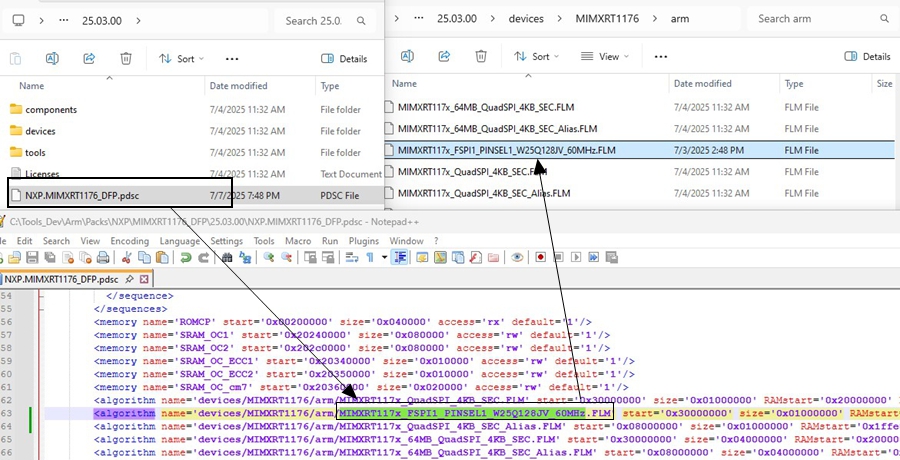This screenshot has width=900, height=460.
Task: Expand chevron after 25.03.00 in left breadcrumb
Action: [138, 21]
